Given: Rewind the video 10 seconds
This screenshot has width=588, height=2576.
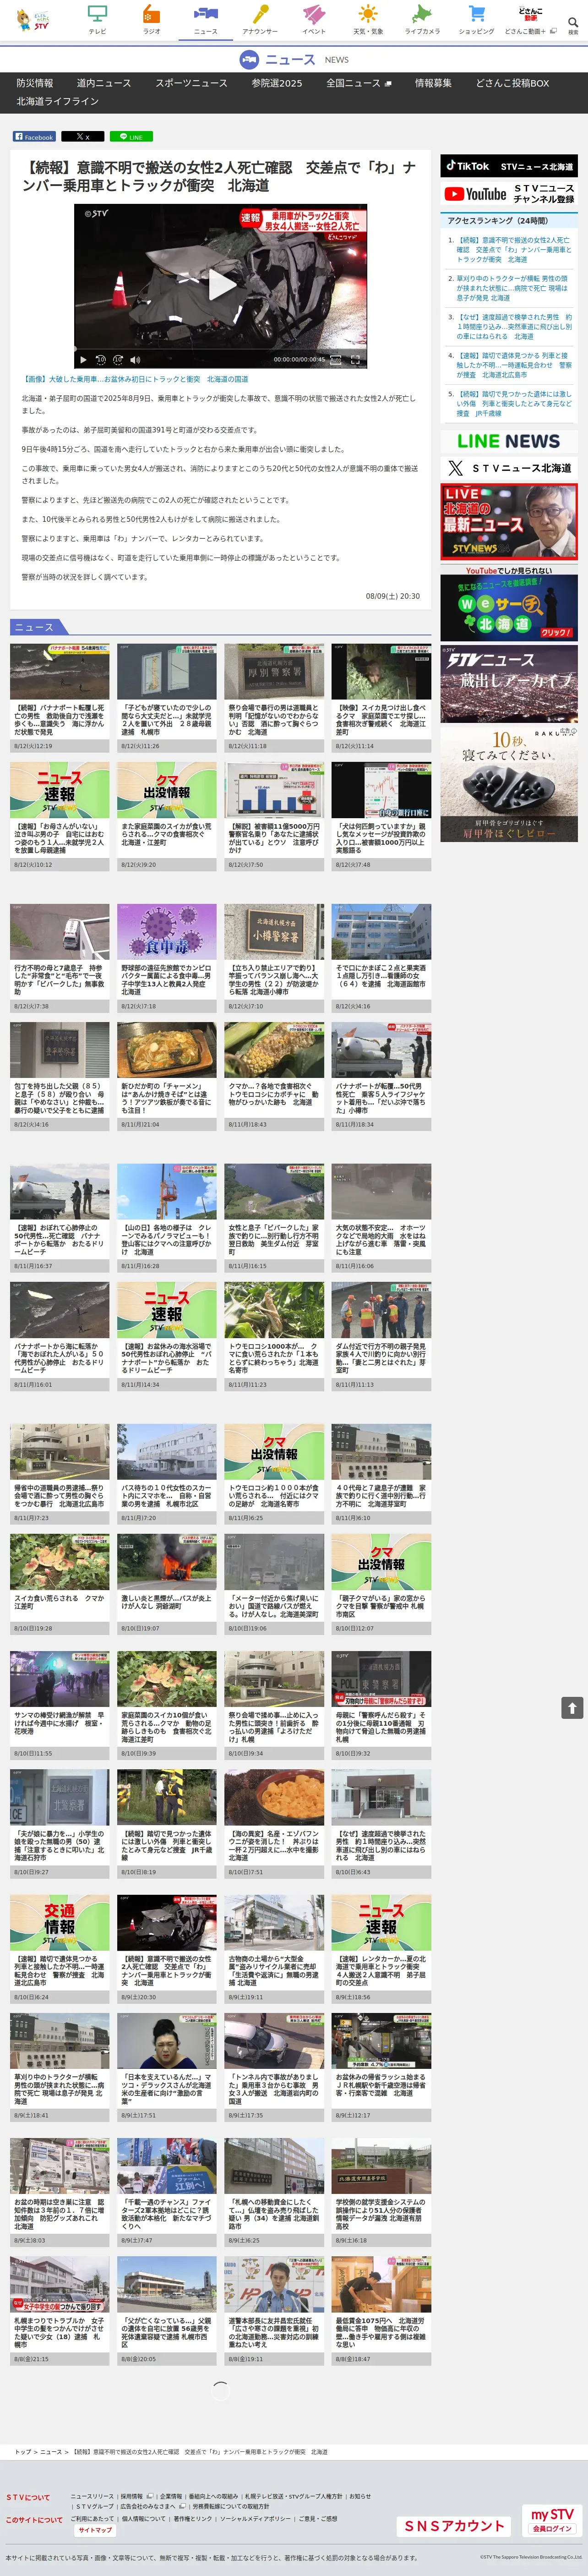Looking at the screenshot, I should pyautogui.click(x=101, y=360).
